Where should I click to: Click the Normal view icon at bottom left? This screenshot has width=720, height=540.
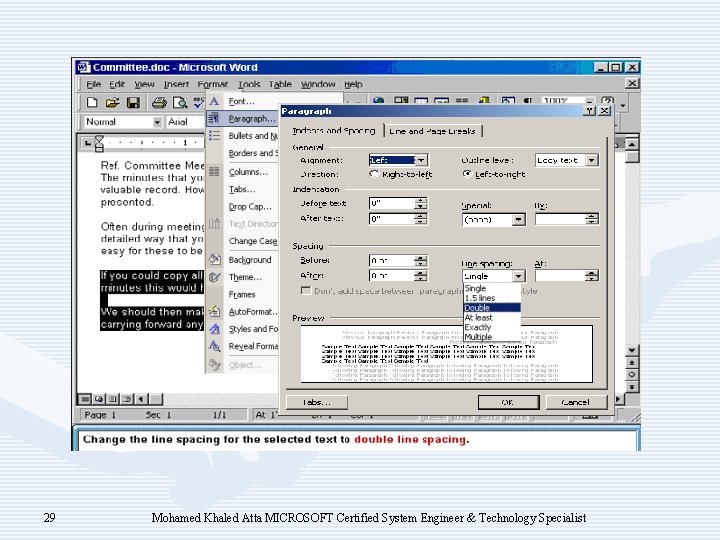[85, 399]
